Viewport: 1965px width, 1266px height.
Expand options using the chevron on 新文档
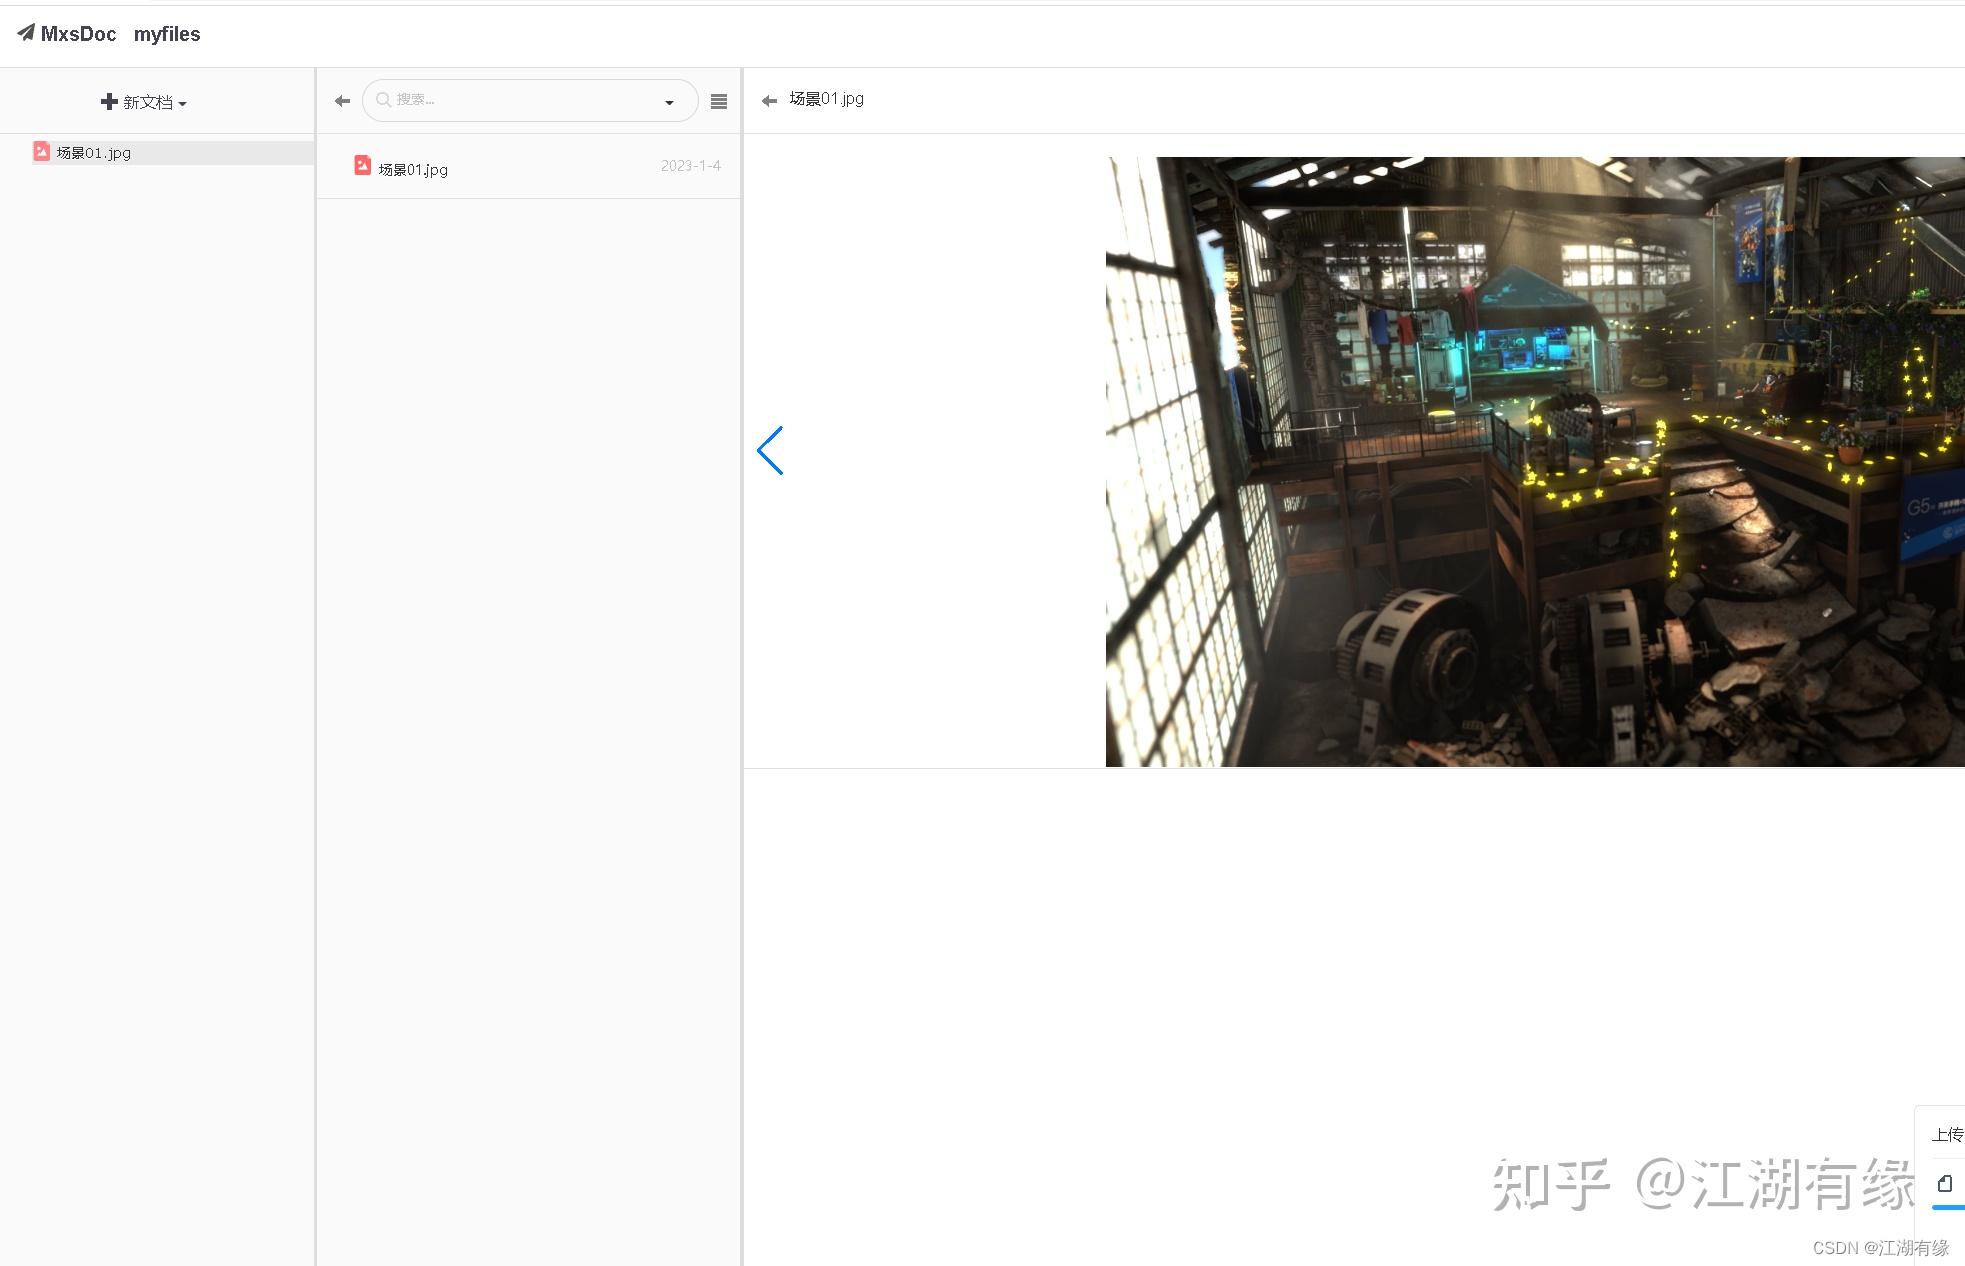[181, 103]
